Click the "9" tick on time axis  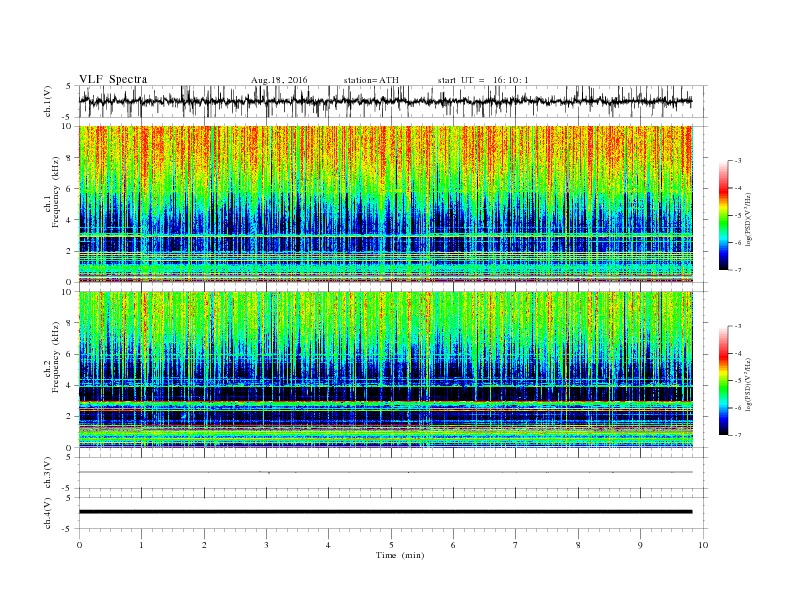pos(640,545)
